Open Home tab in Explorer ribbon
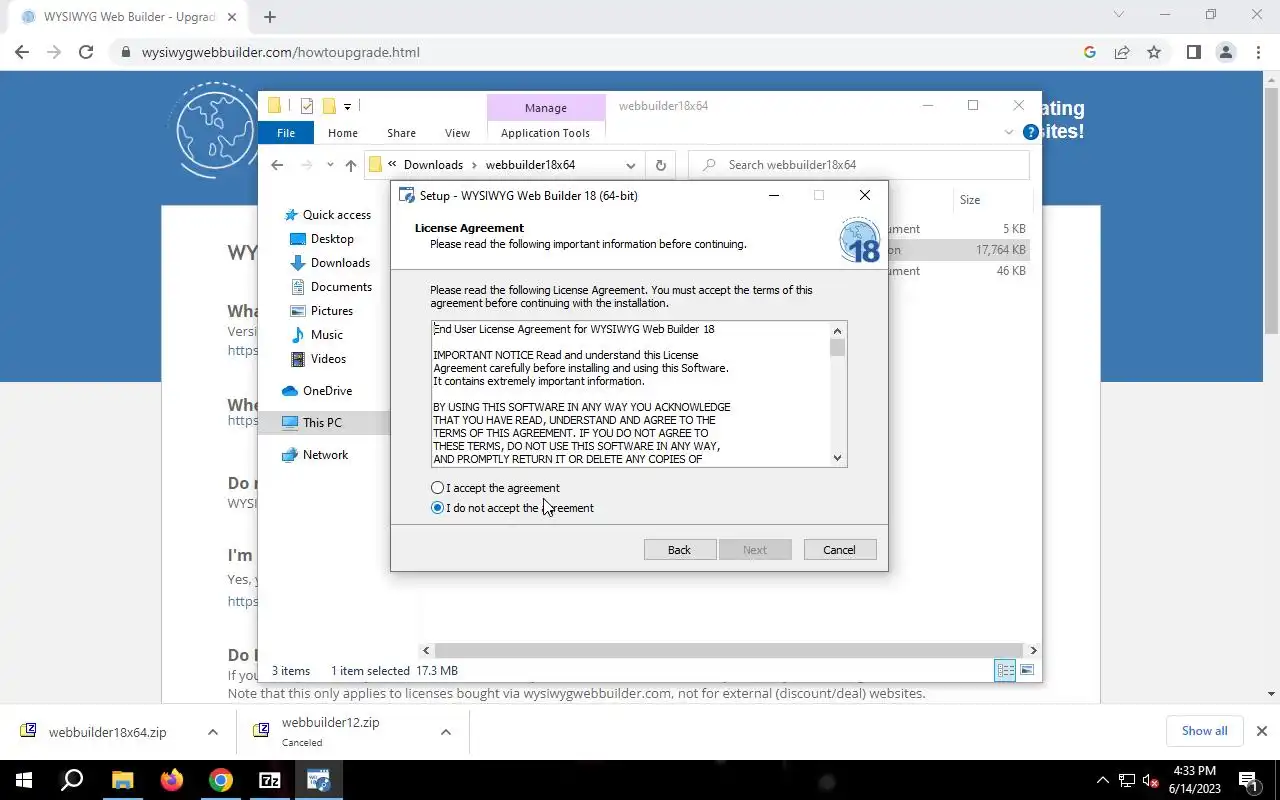Viewport: 1280px width, 800px height. point(343,133)
